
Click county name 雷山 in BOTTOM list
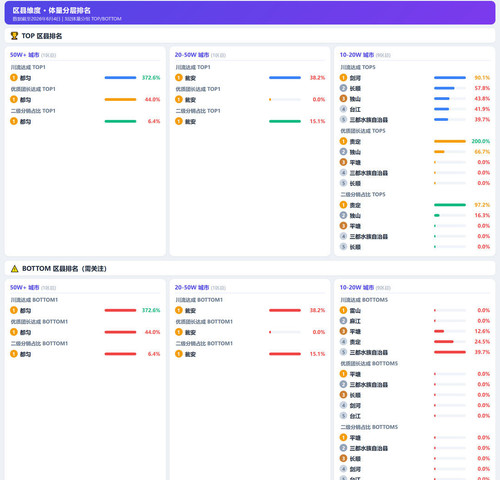(x=355, y=311)
